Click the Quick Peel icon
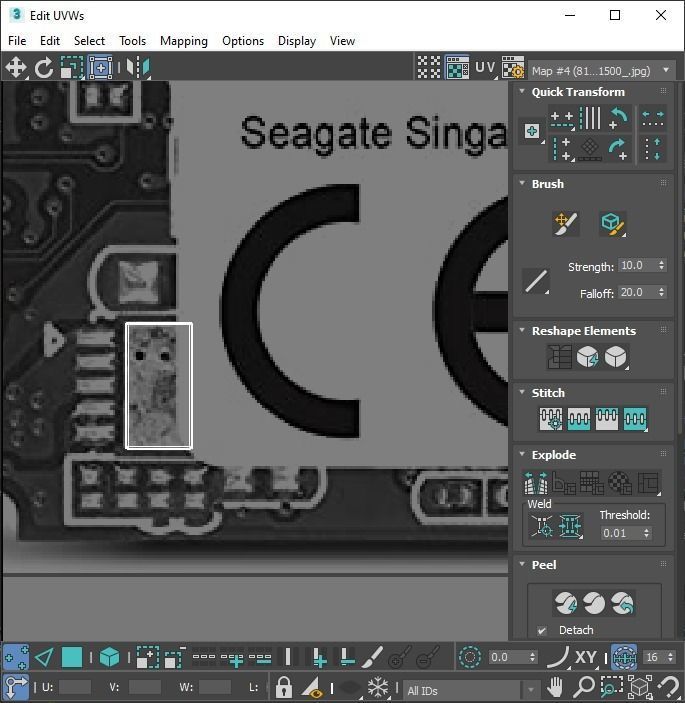This screenshot has height=703, width=685. click(566, 603)
